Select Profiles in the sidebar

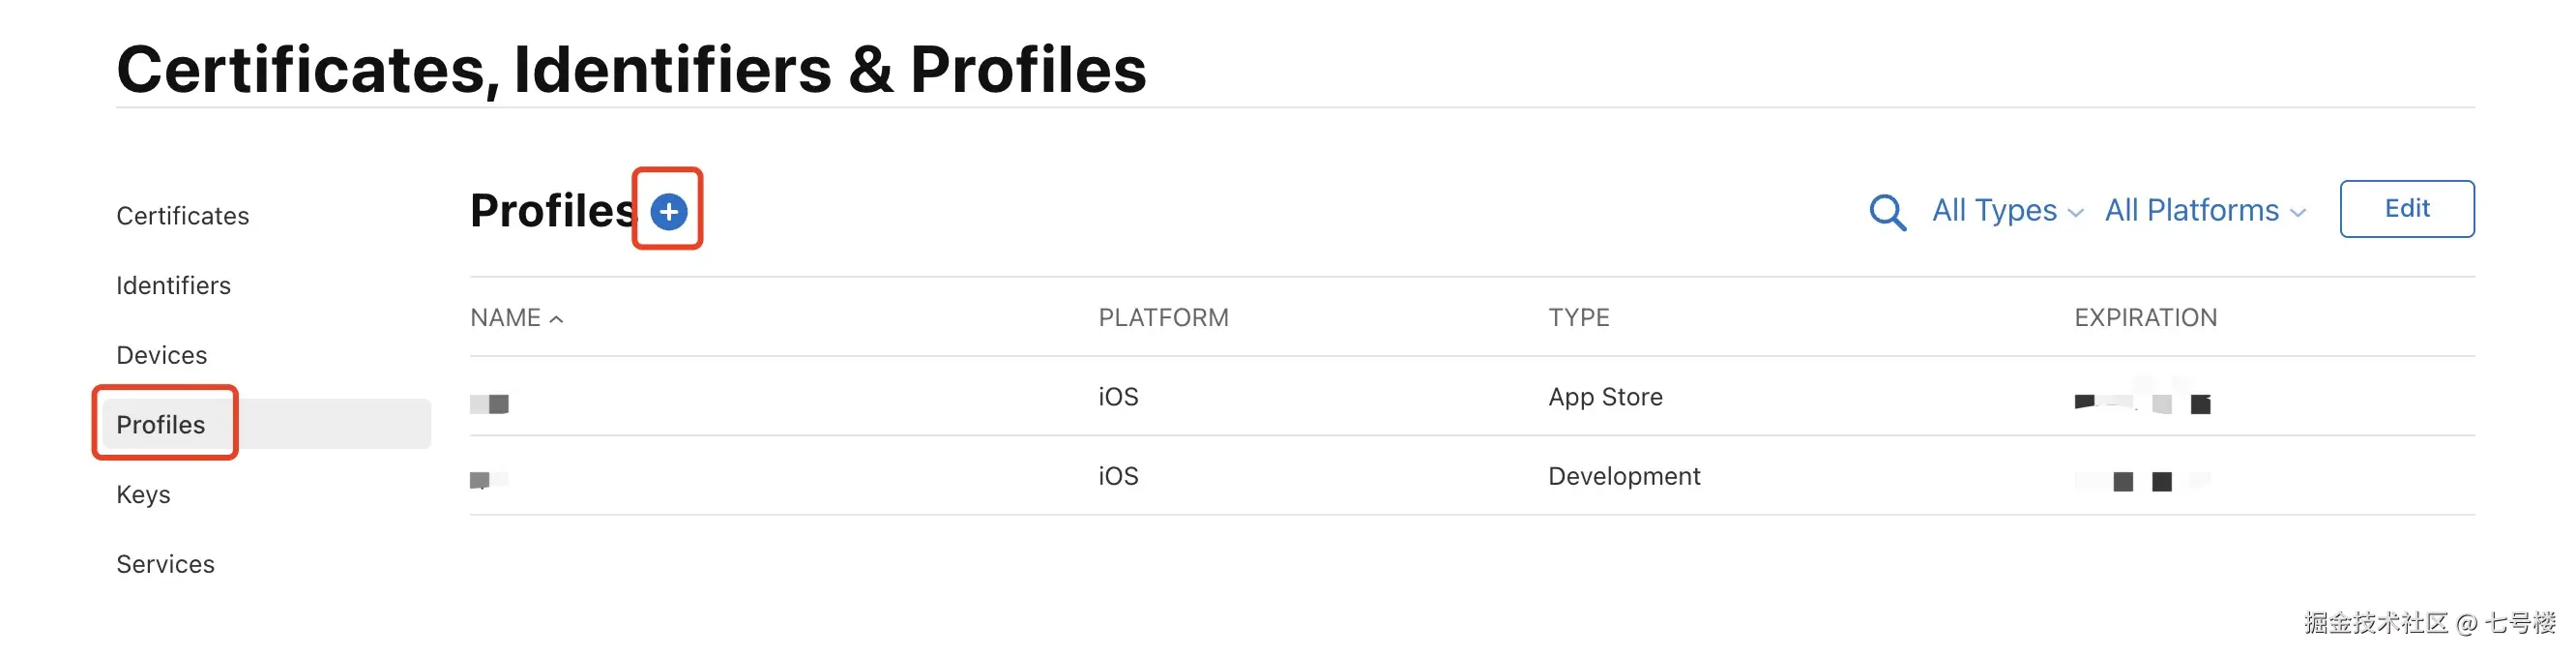click(161, 425)
